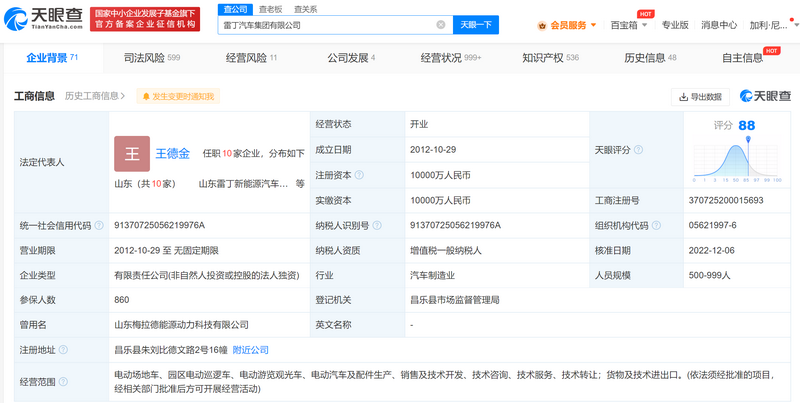Open the 司法风险 tab
This screenshot has width=800, height=403.
(x=152, y=58)
